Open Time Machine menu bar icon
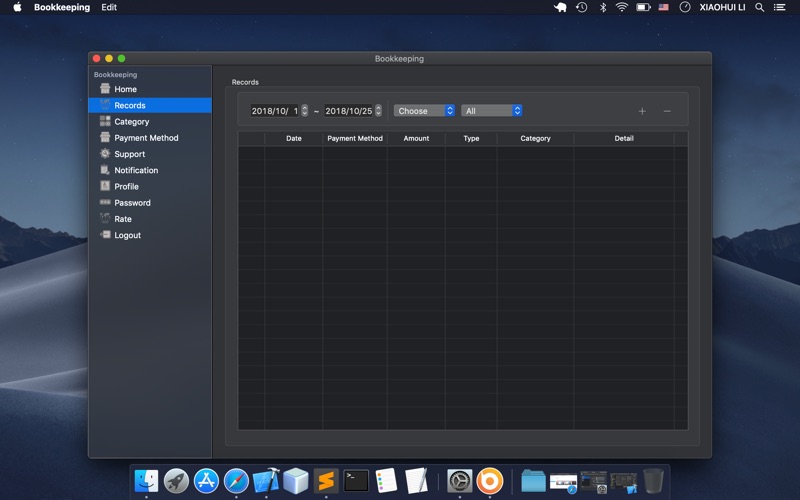Viewport: 800px width, 500px height. click(x=582, y=7)
